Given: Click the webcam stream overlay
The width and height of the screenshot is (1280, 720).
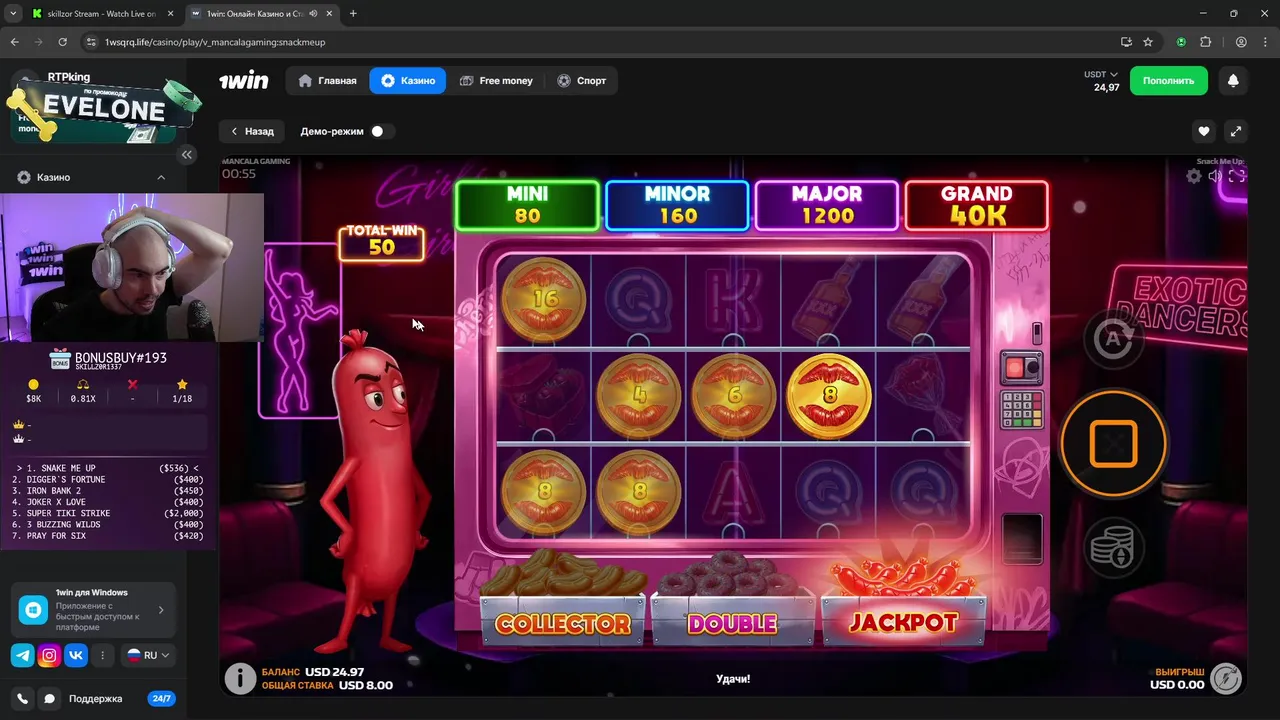Looking at the screenshot, I should click(x=132, y=268).
